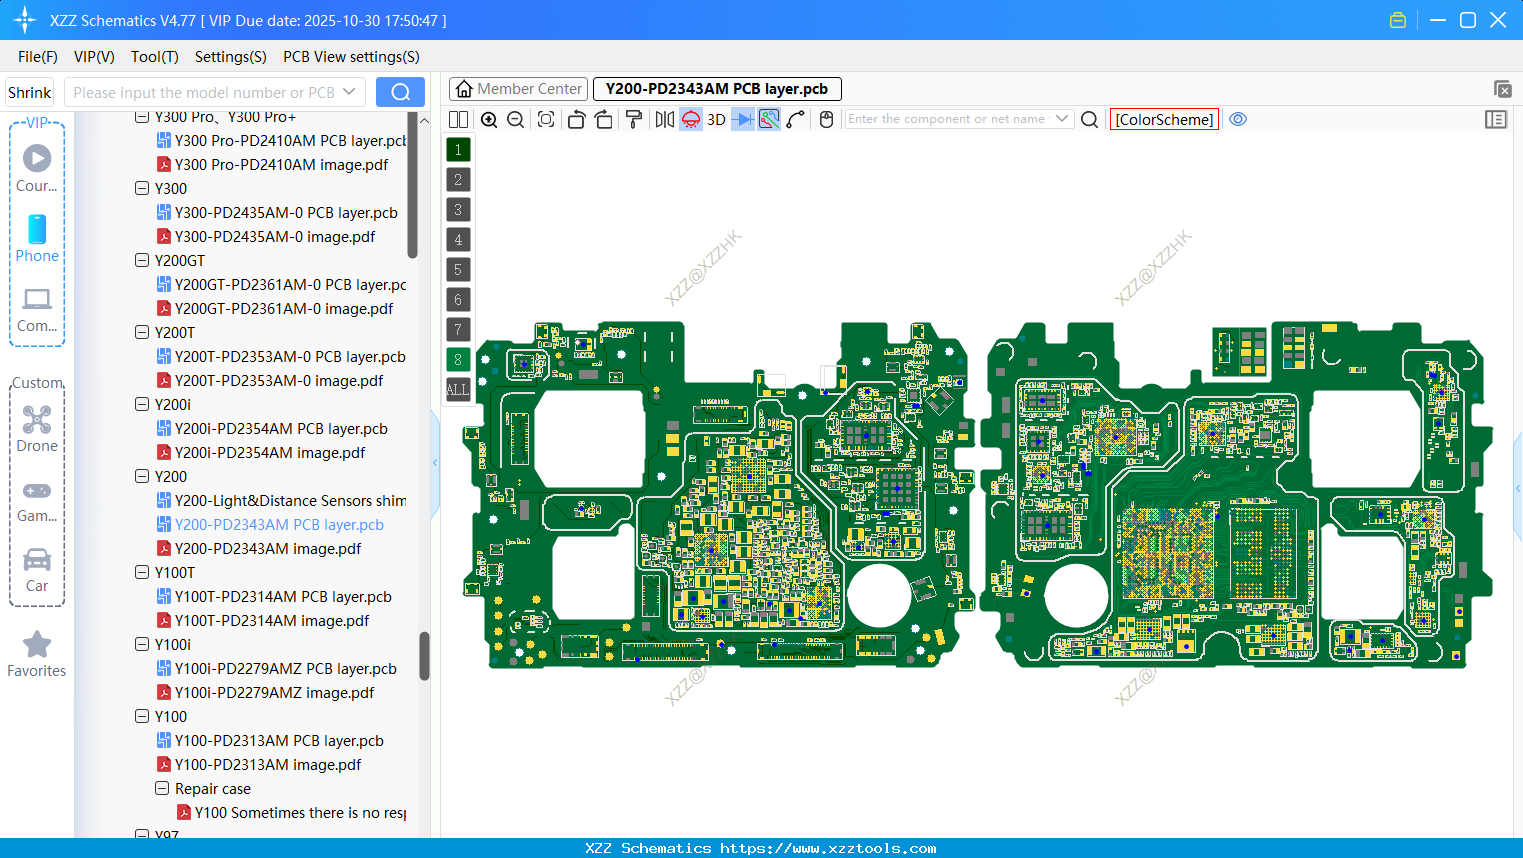This screenshot has height=858, width=1523.
Task: Open the ColorScheme selector
Action: coord(1163,119)
